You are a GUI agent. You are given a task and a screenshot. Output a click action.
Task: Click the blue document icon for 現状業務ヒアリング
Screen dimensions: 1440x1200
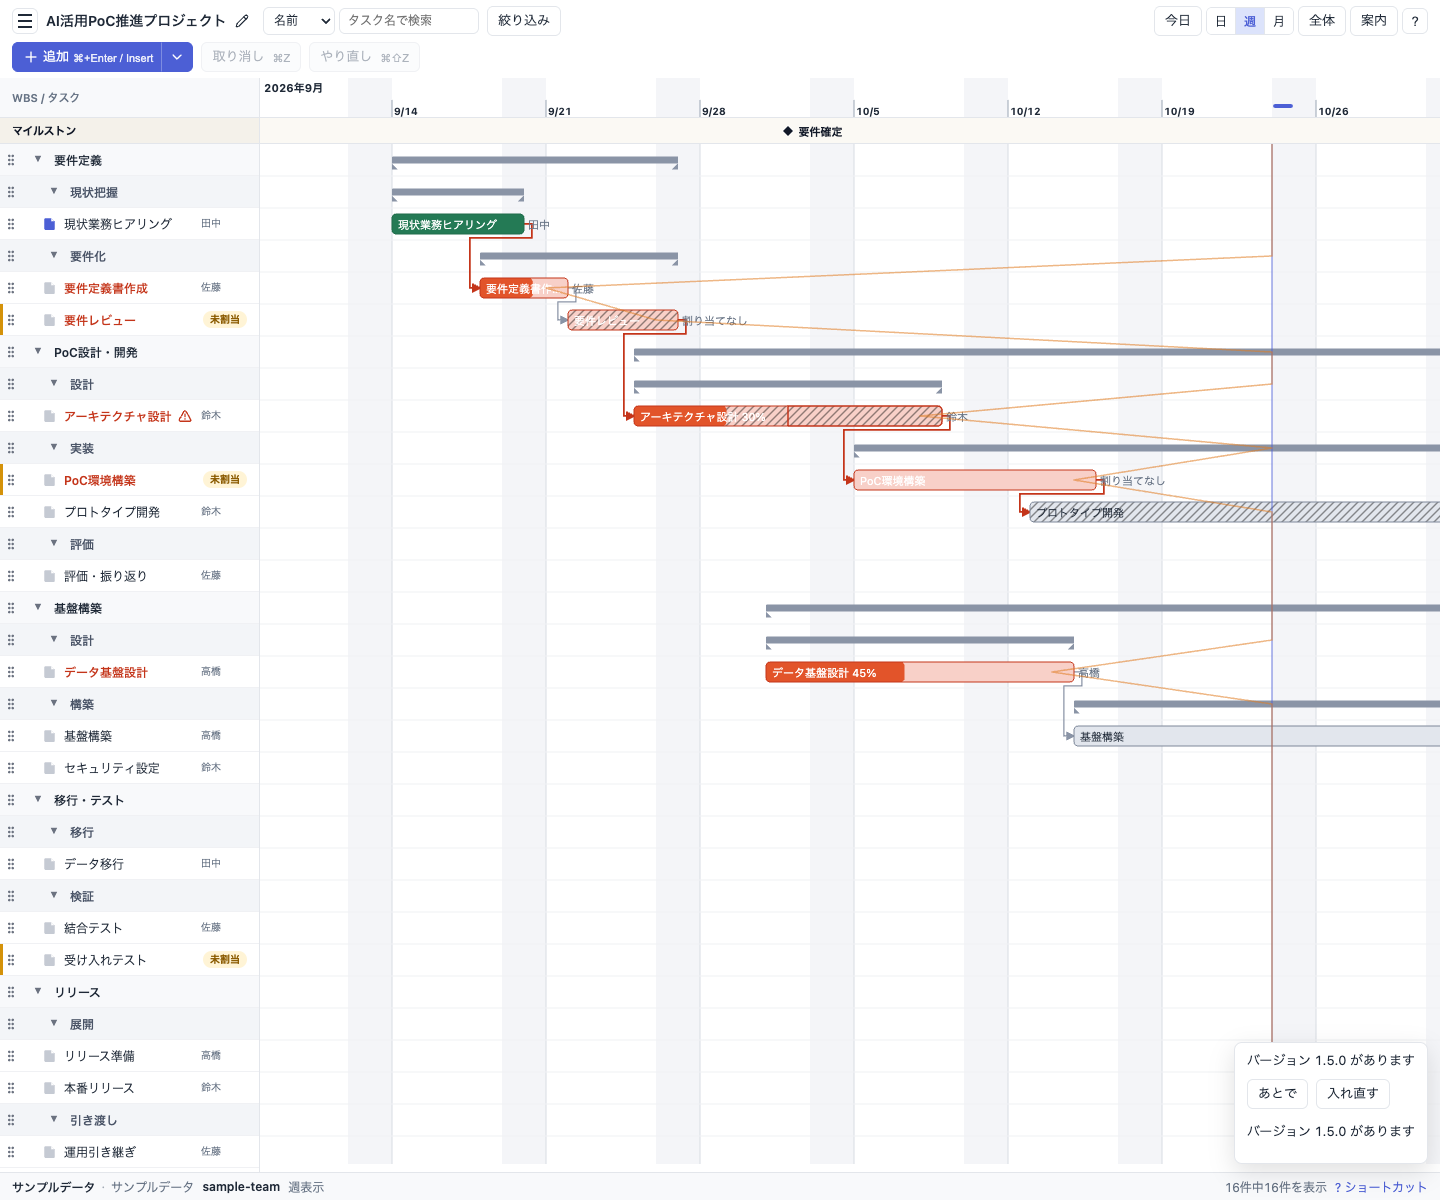(49, 224)
